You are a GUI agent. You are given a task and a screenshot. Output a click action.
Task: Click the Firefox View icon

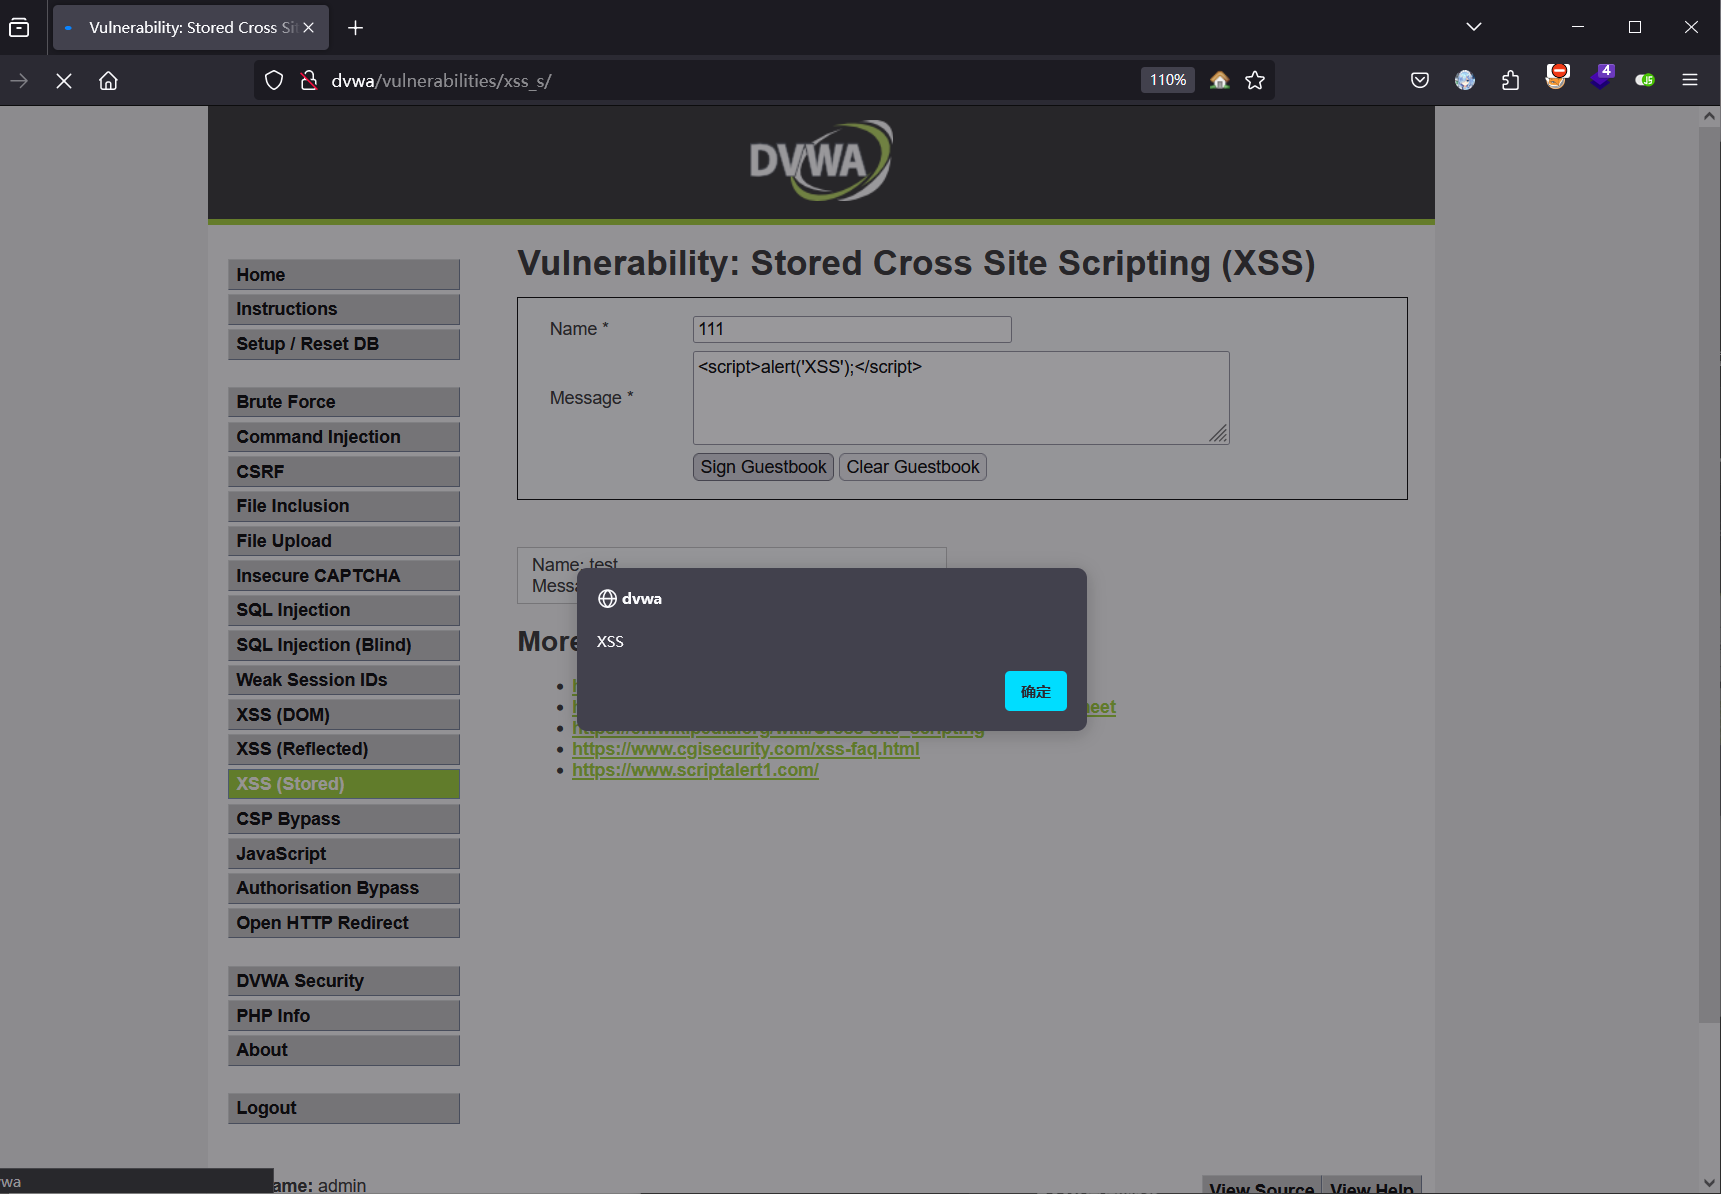(x=19, y=27)
